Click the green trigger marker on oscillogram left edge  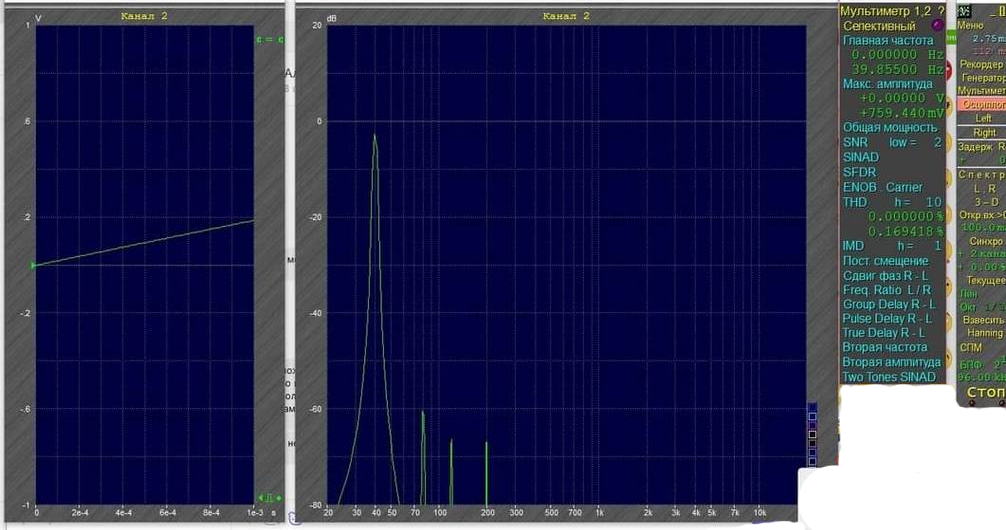[34, 265]
